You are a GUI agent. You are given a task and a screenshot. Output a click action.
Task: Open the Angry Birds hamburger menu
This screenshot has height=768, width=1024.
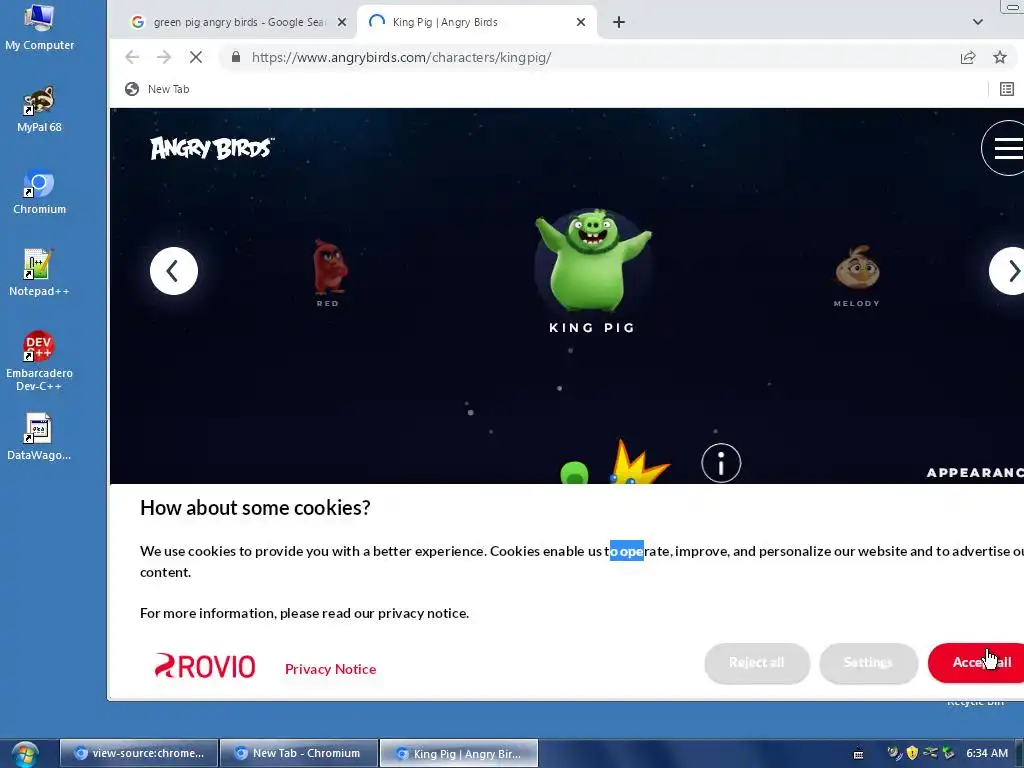tap(1004, 148)
